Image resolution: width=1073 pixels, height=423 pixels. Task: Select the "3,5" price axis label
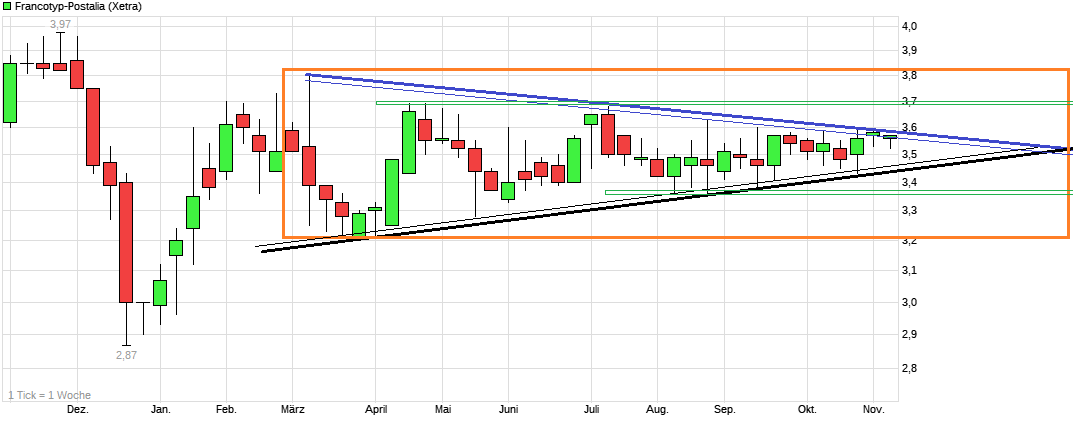click(909, 155)
